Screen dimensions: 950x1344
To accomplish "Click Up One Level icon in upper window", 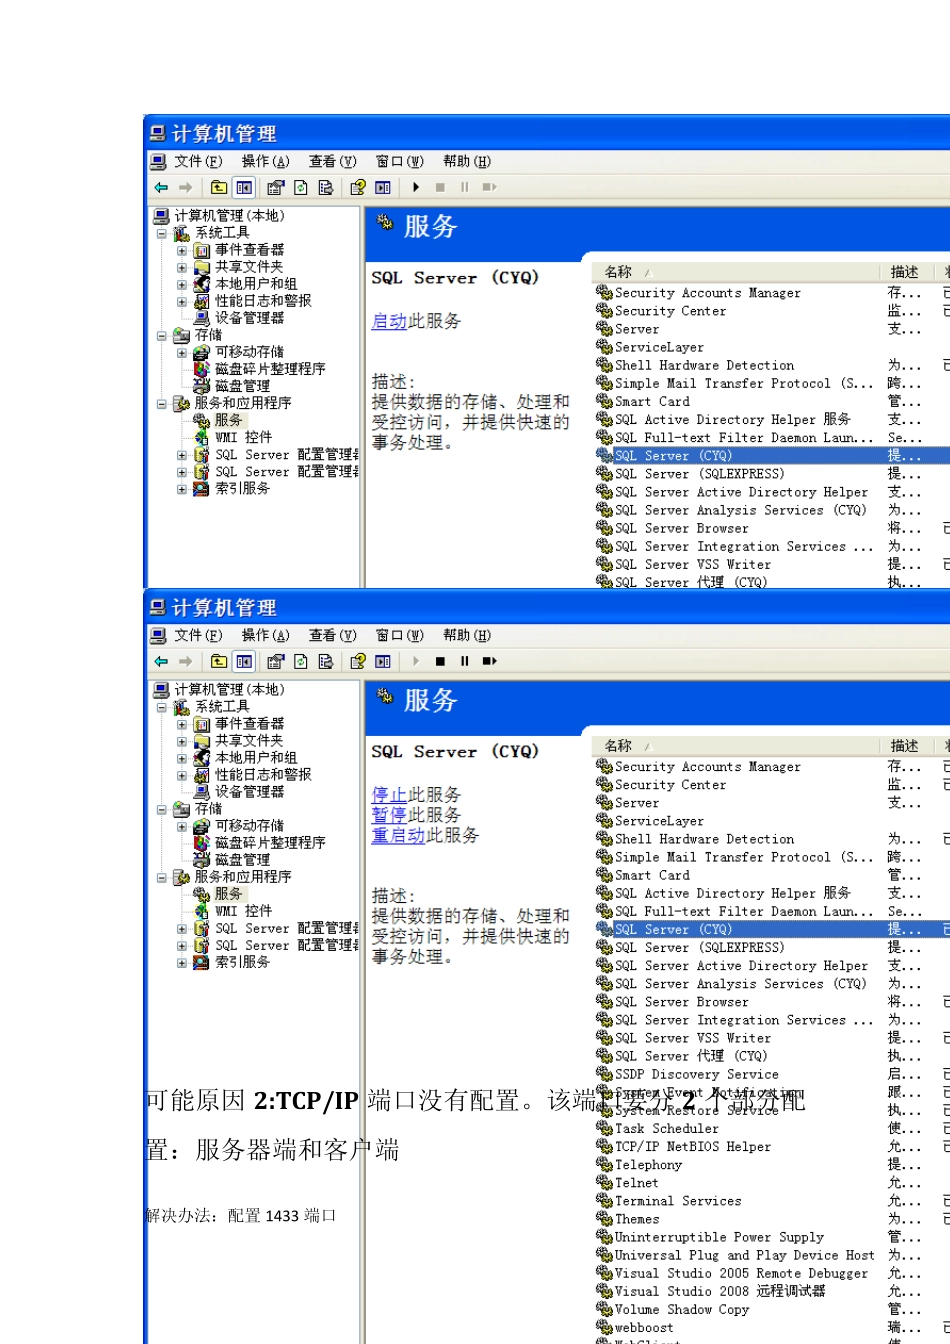I will [x=218, y=187].
